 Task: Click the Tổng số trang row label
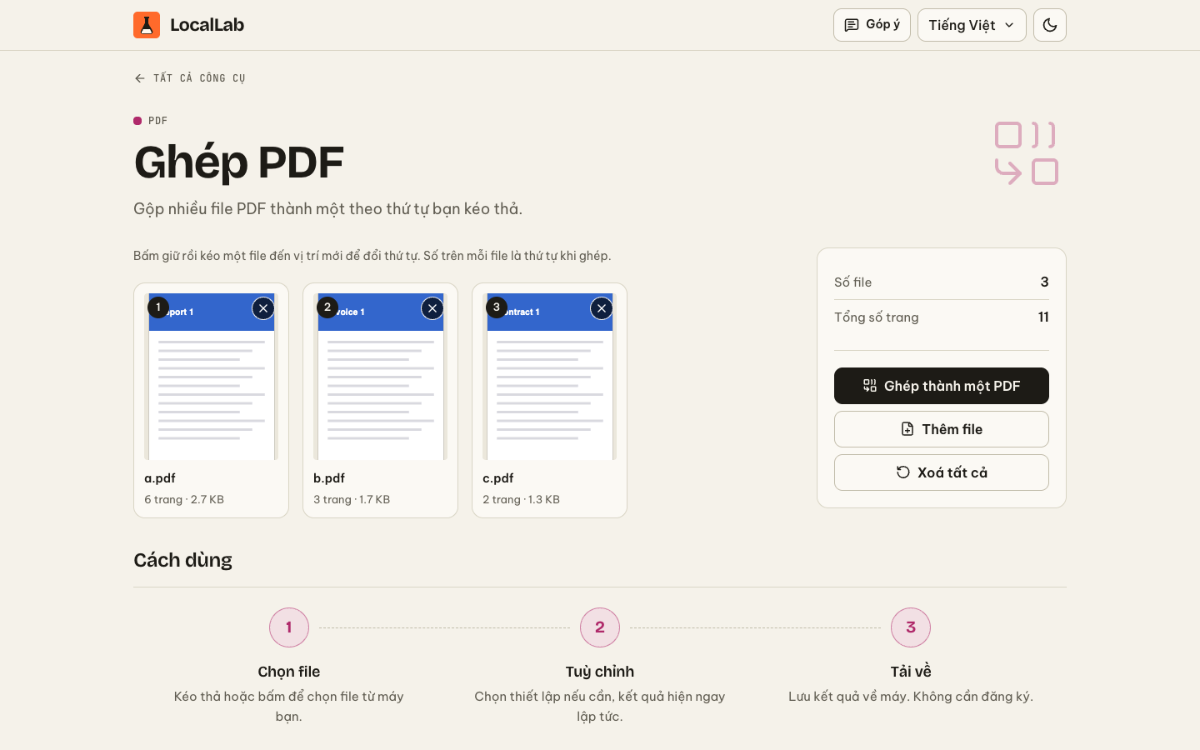tap(876, 317)
